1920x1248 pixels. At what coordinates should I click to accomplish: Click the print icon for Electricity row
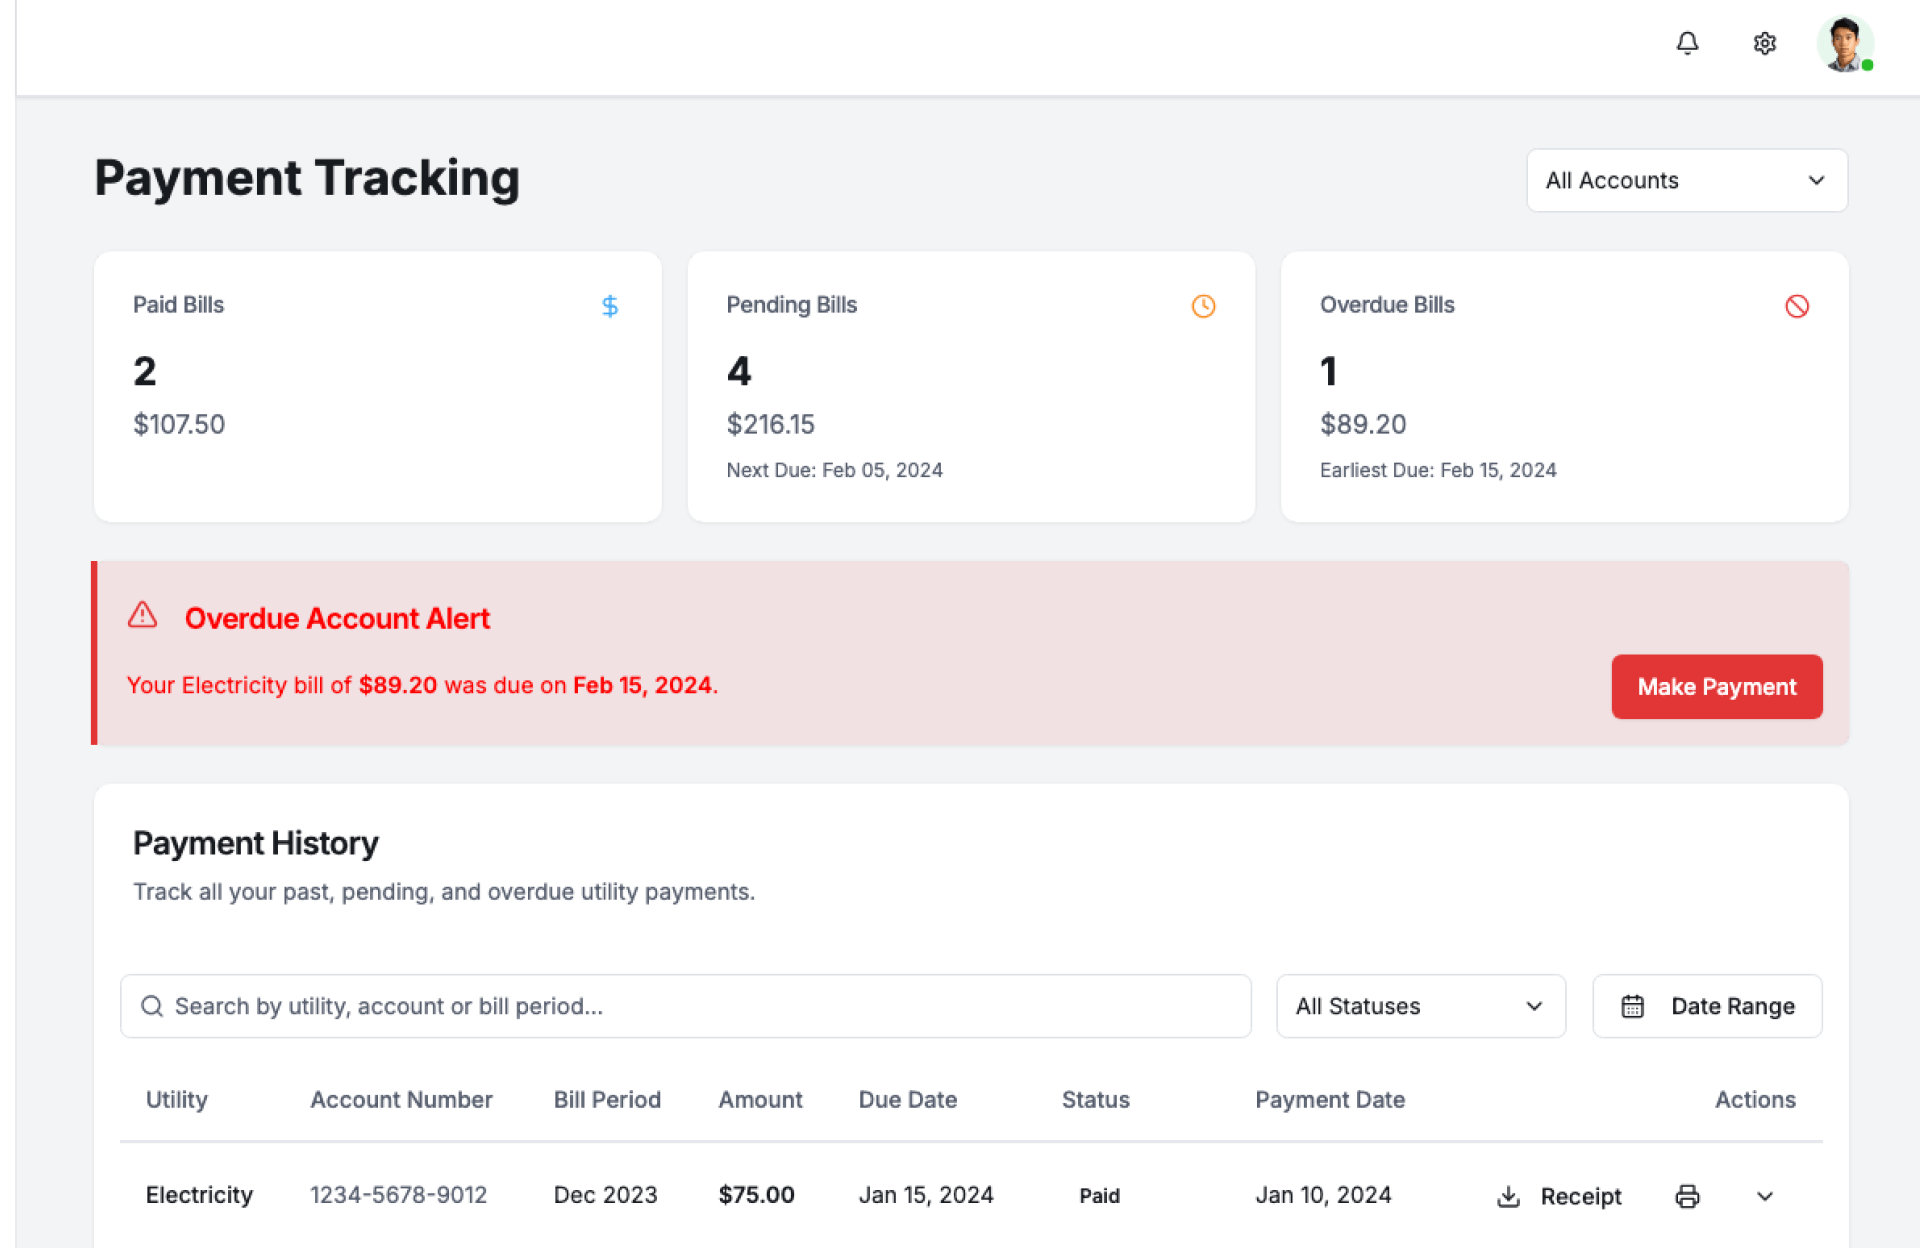1687,1196
